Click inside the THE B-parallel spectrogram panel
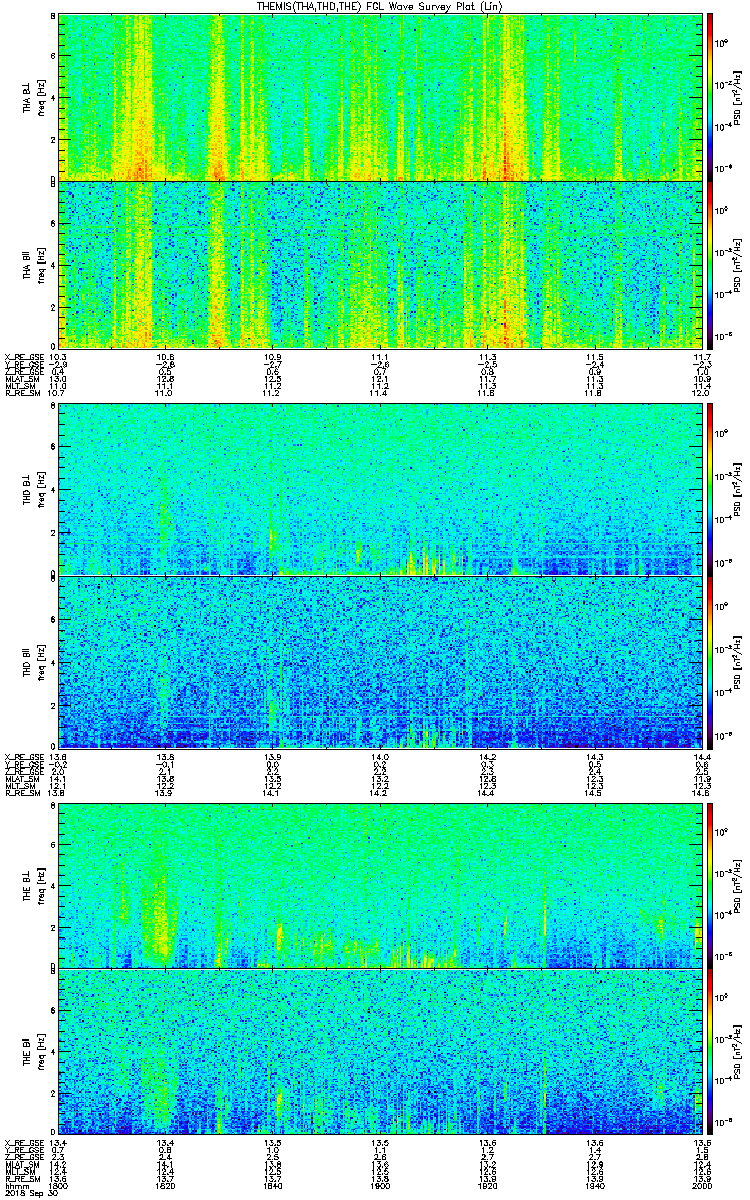The width and height of the screenshot is (750, 1200). click(x=380, y=1051)
